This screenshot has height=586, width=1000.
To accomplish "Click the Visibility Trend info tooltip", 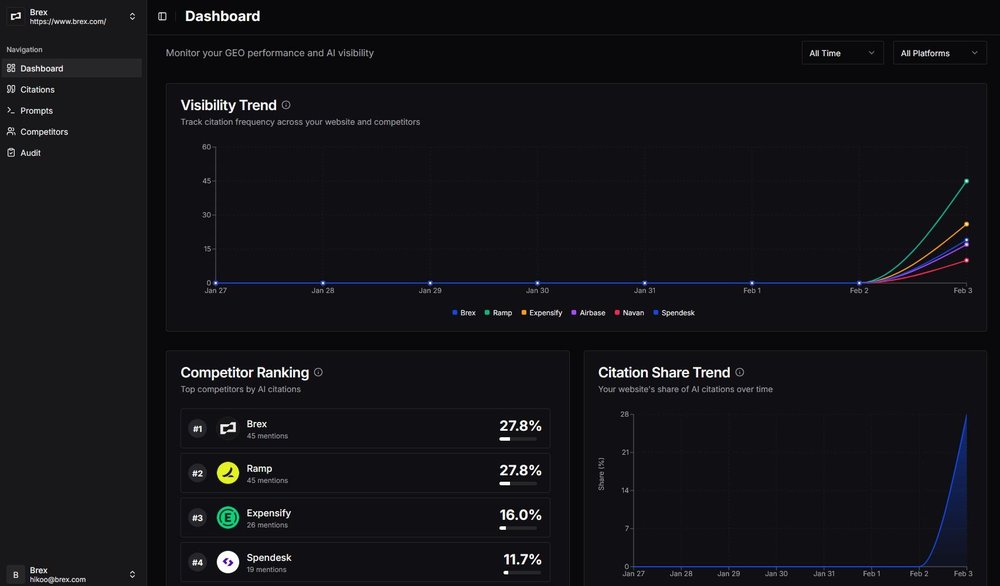I will click(286, 103).
